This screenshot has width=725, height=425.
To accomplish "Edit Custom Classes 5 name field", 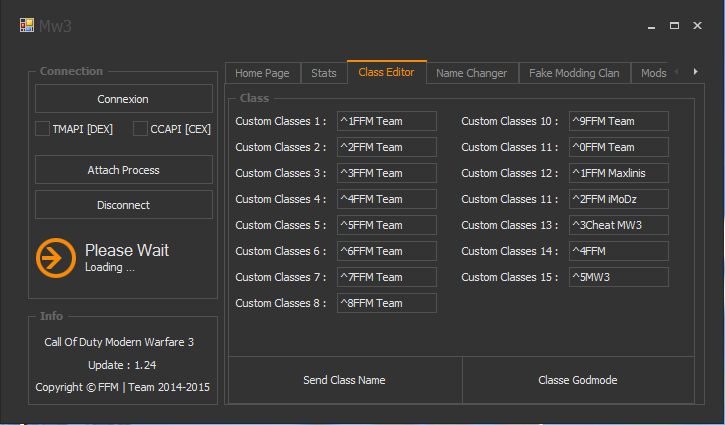I will coord(387,225).
